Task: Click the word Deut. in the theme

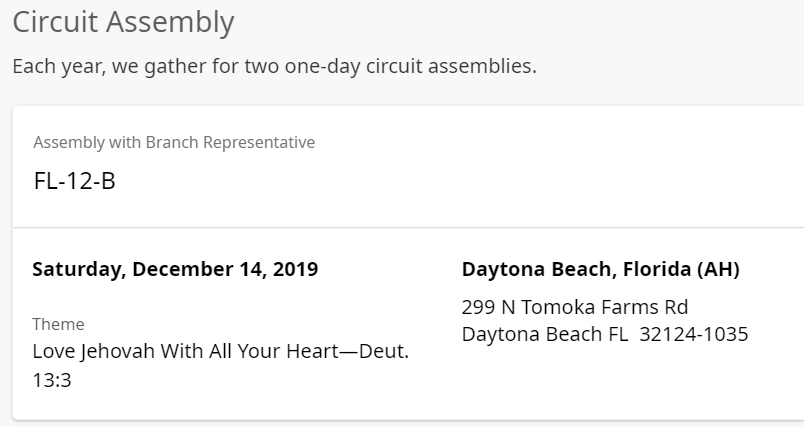Action: click(384, 352)
